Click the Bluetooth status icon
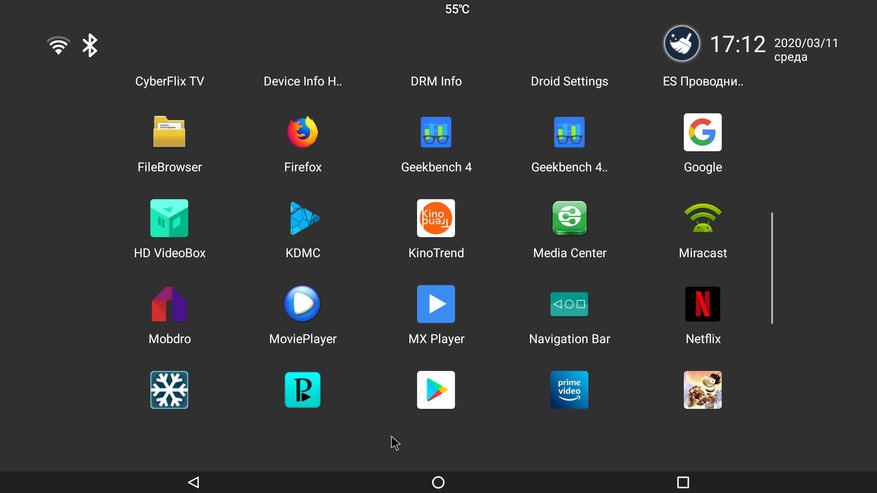This screenshot has height=493, width=877. coord(89,45)
